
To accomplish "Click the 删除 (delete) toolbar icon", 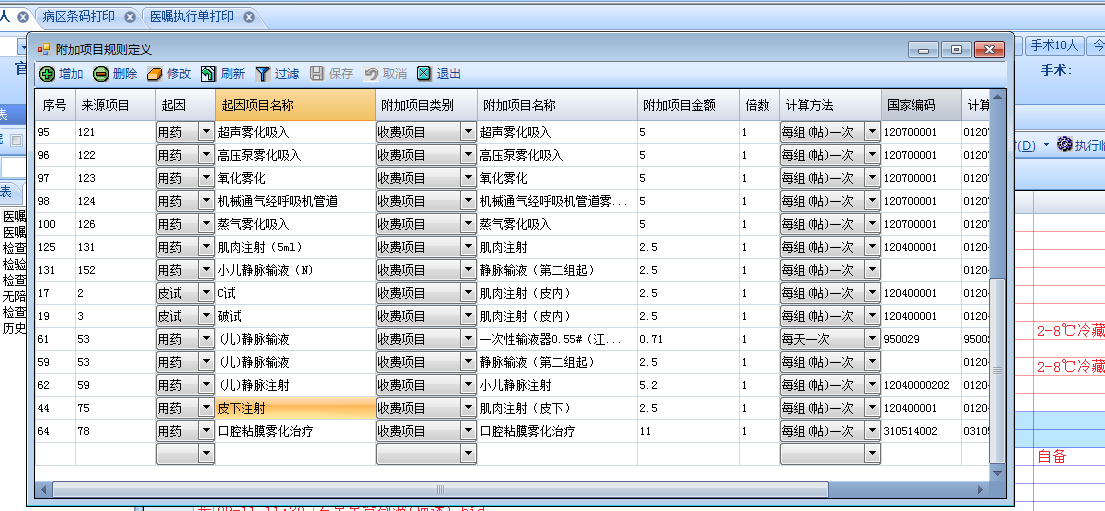I will point(101,73).
